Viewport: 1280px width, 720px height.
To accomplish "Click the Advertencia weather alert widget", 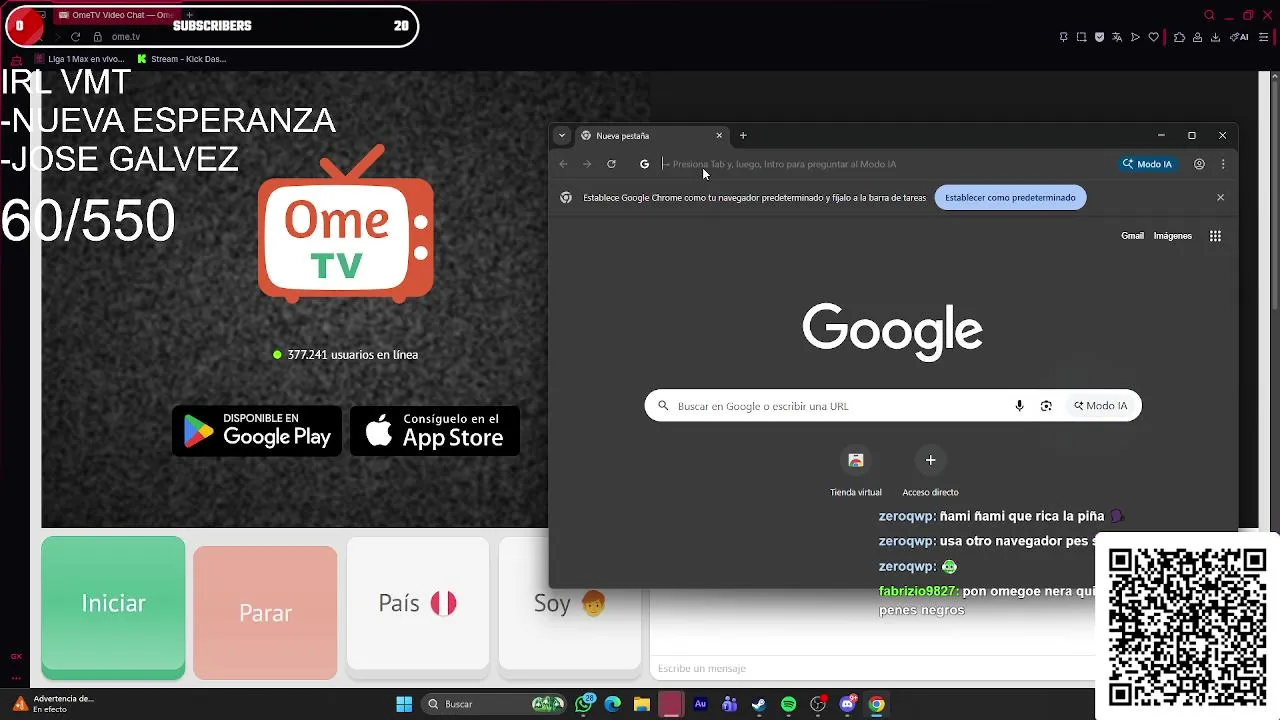I will [x=55, y=704].
